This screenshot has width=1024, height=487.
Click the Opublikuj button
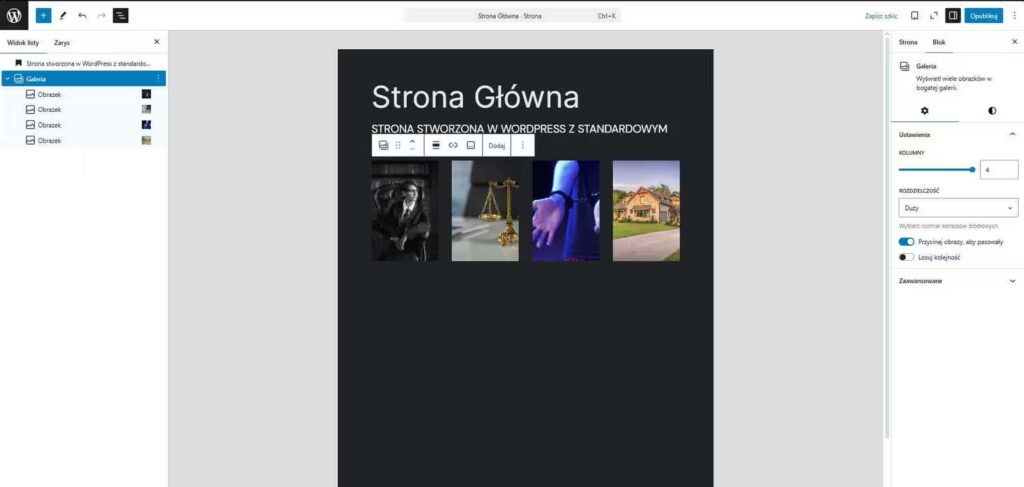tap(984, 16)
